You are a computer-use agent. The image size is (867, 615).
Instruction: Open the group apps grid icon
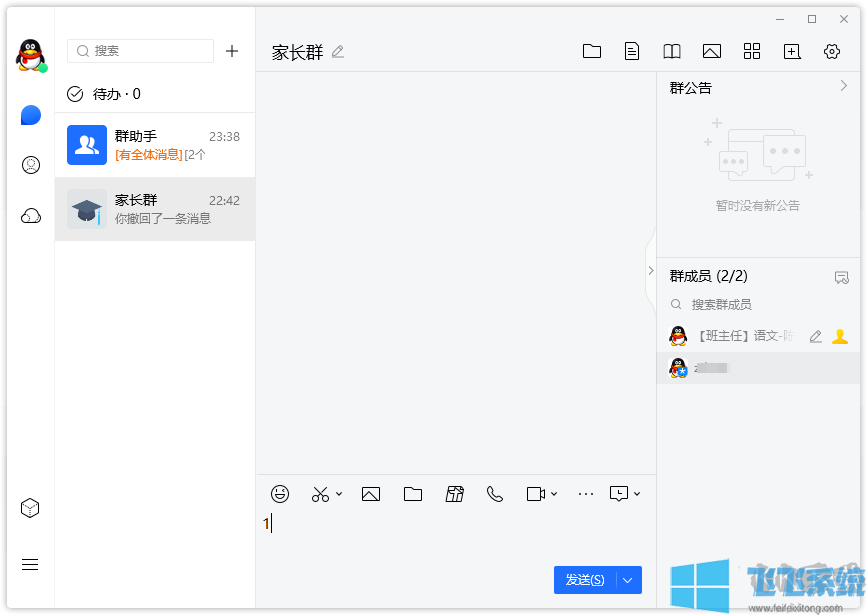point(752,51)
